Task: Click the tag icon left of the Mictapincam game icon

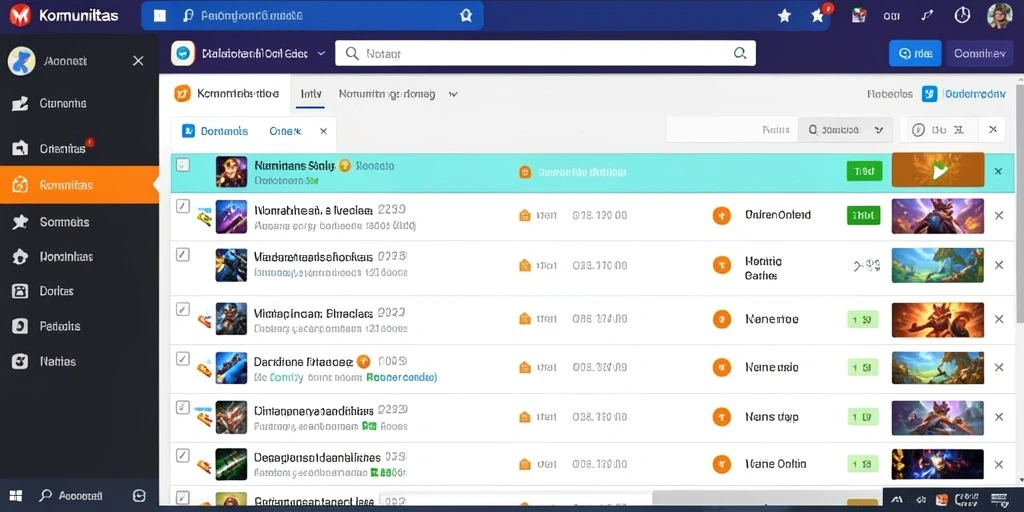Action: coord(204,320)
